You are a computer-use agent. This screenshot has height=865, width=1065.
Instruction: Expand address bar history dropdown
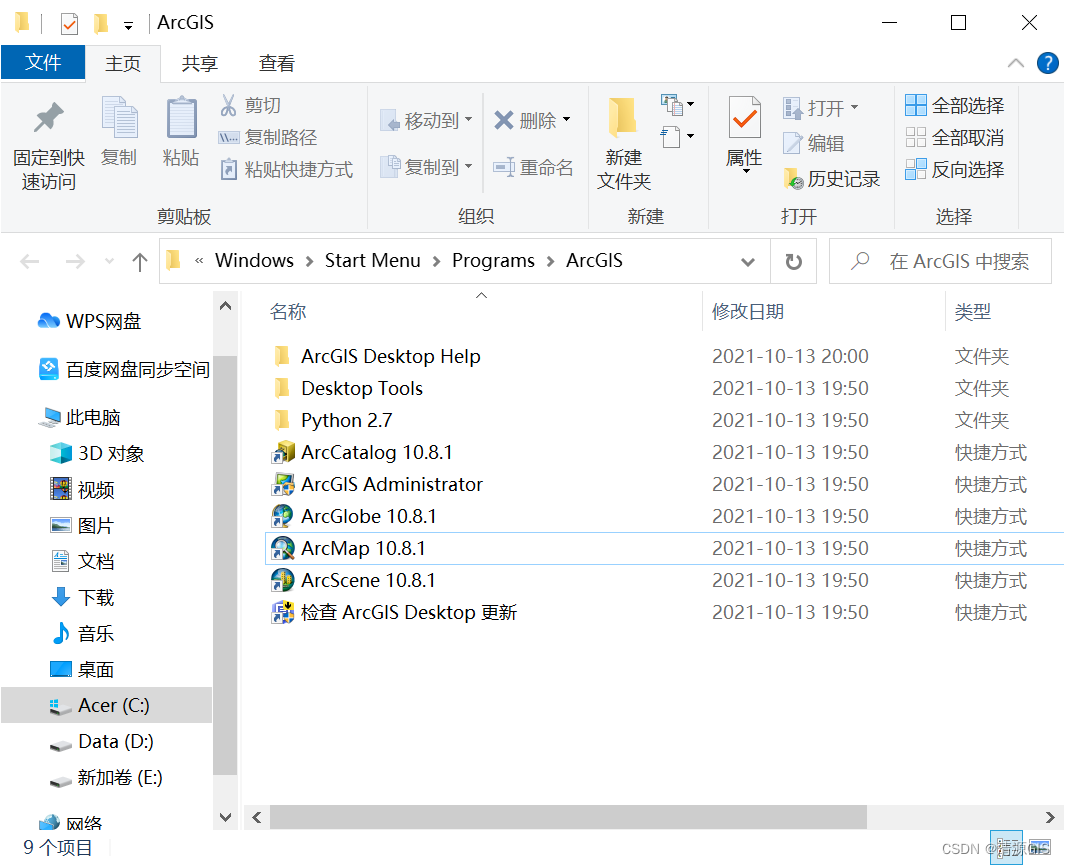(x=748, y=261)
